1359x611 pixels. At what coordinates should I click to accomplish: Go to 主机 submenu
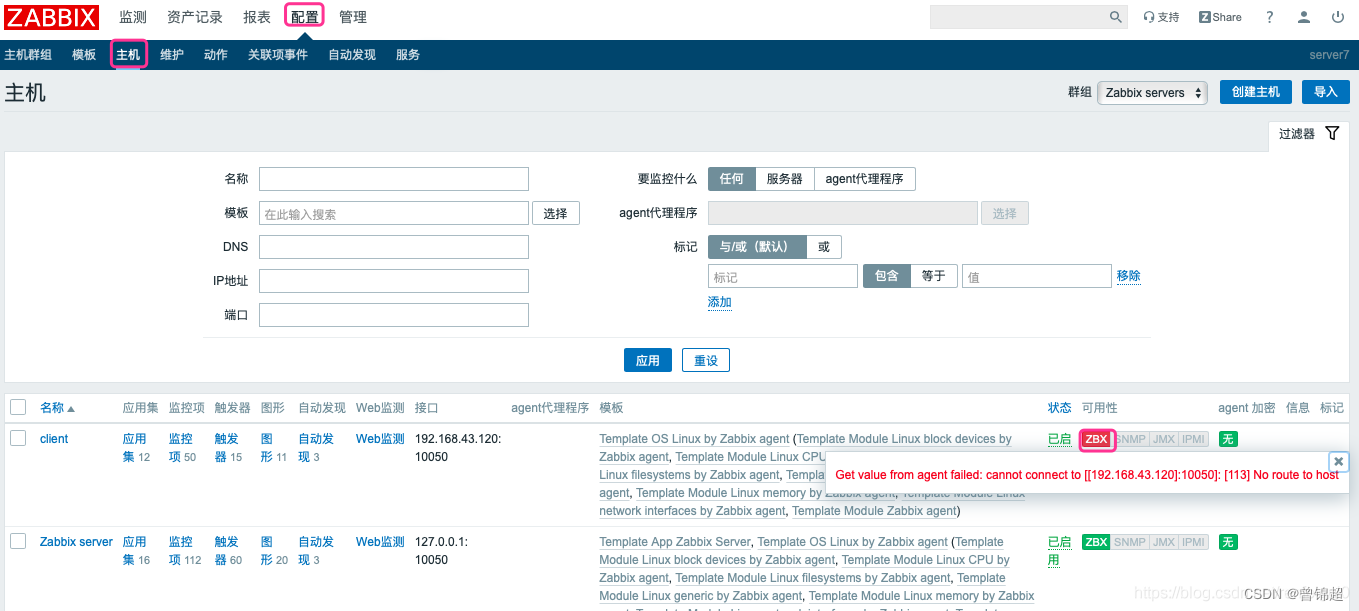point(128,55)
